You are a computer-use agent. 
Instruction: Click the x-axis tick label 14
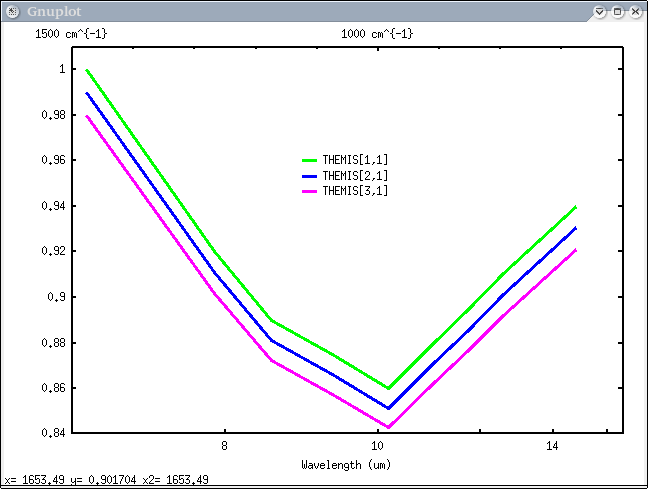(552, 446)
